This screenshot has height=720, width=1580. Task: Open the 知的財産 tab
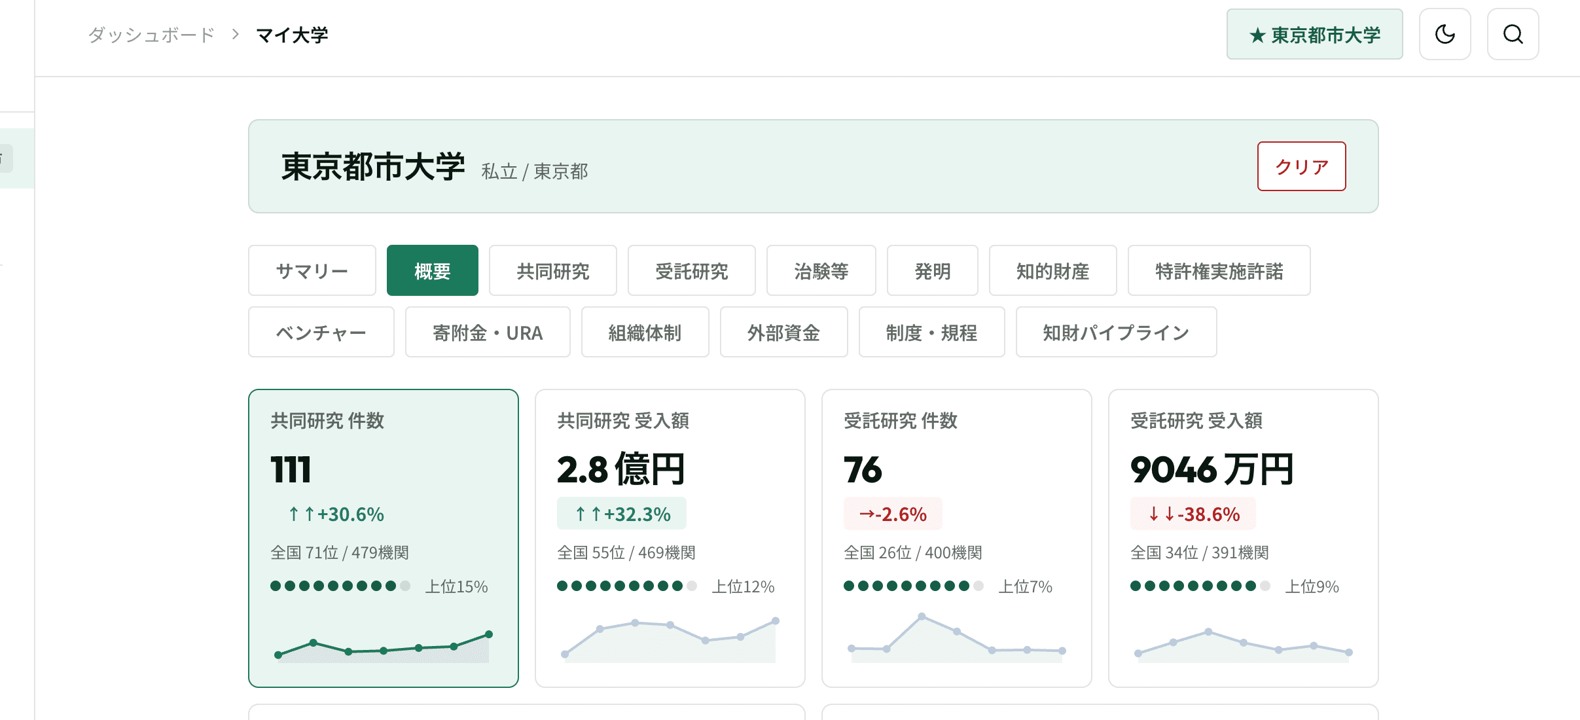coord(1052,270)
